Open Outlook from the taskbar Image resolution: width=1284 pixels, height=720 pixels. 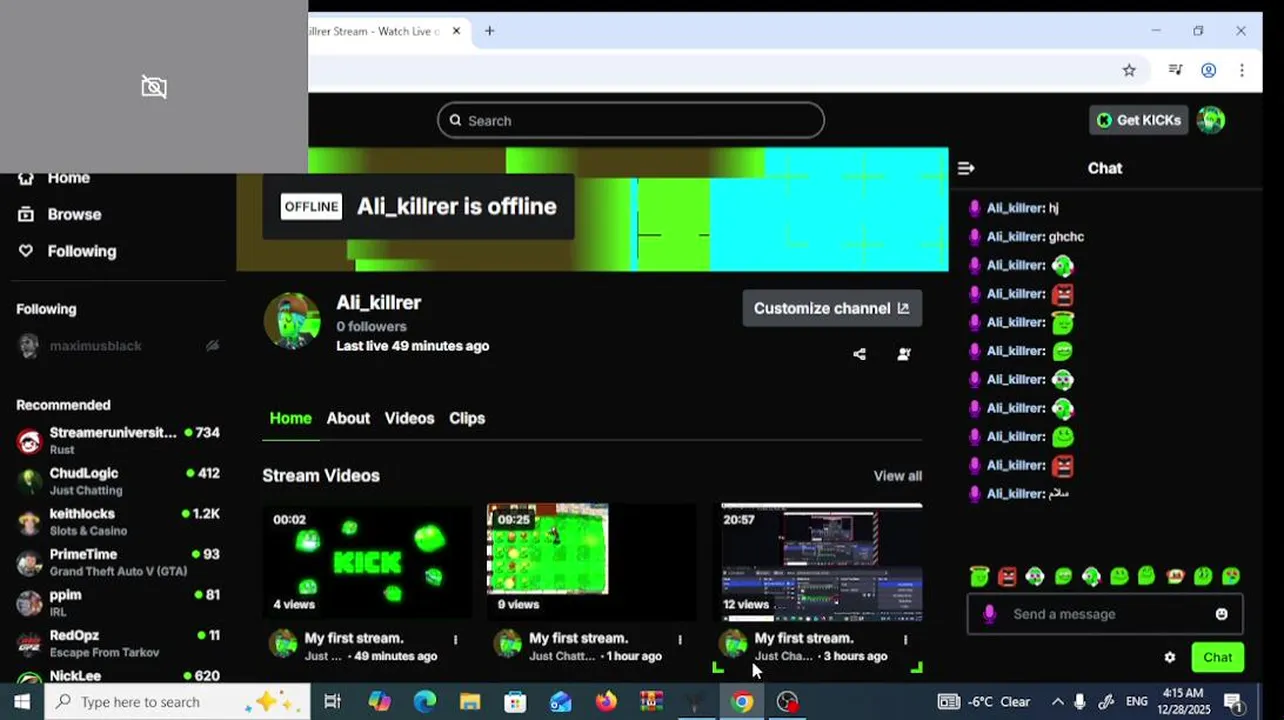[561, 702]
